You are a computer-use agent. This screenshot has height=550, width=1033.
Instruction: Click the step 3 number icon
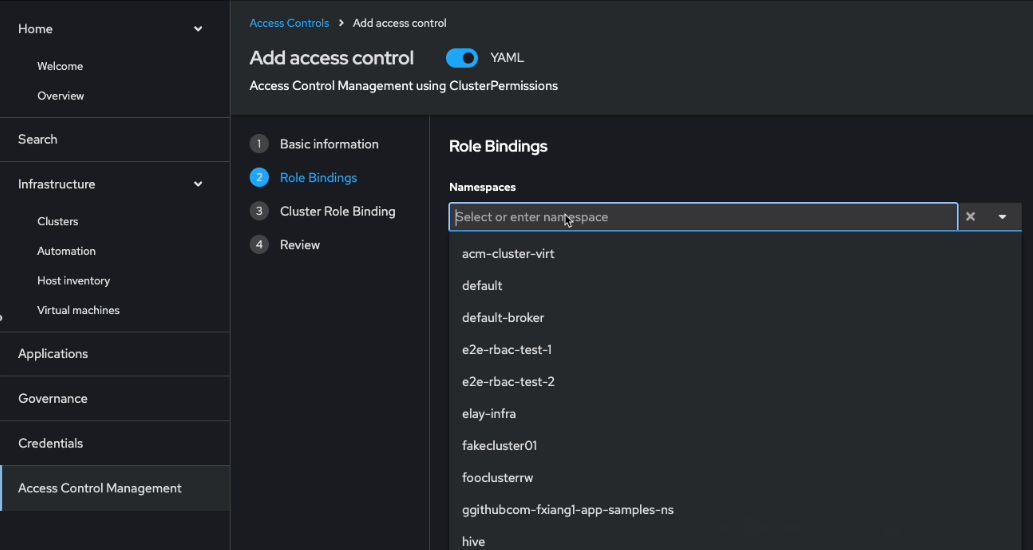click(x=260, y=211)
